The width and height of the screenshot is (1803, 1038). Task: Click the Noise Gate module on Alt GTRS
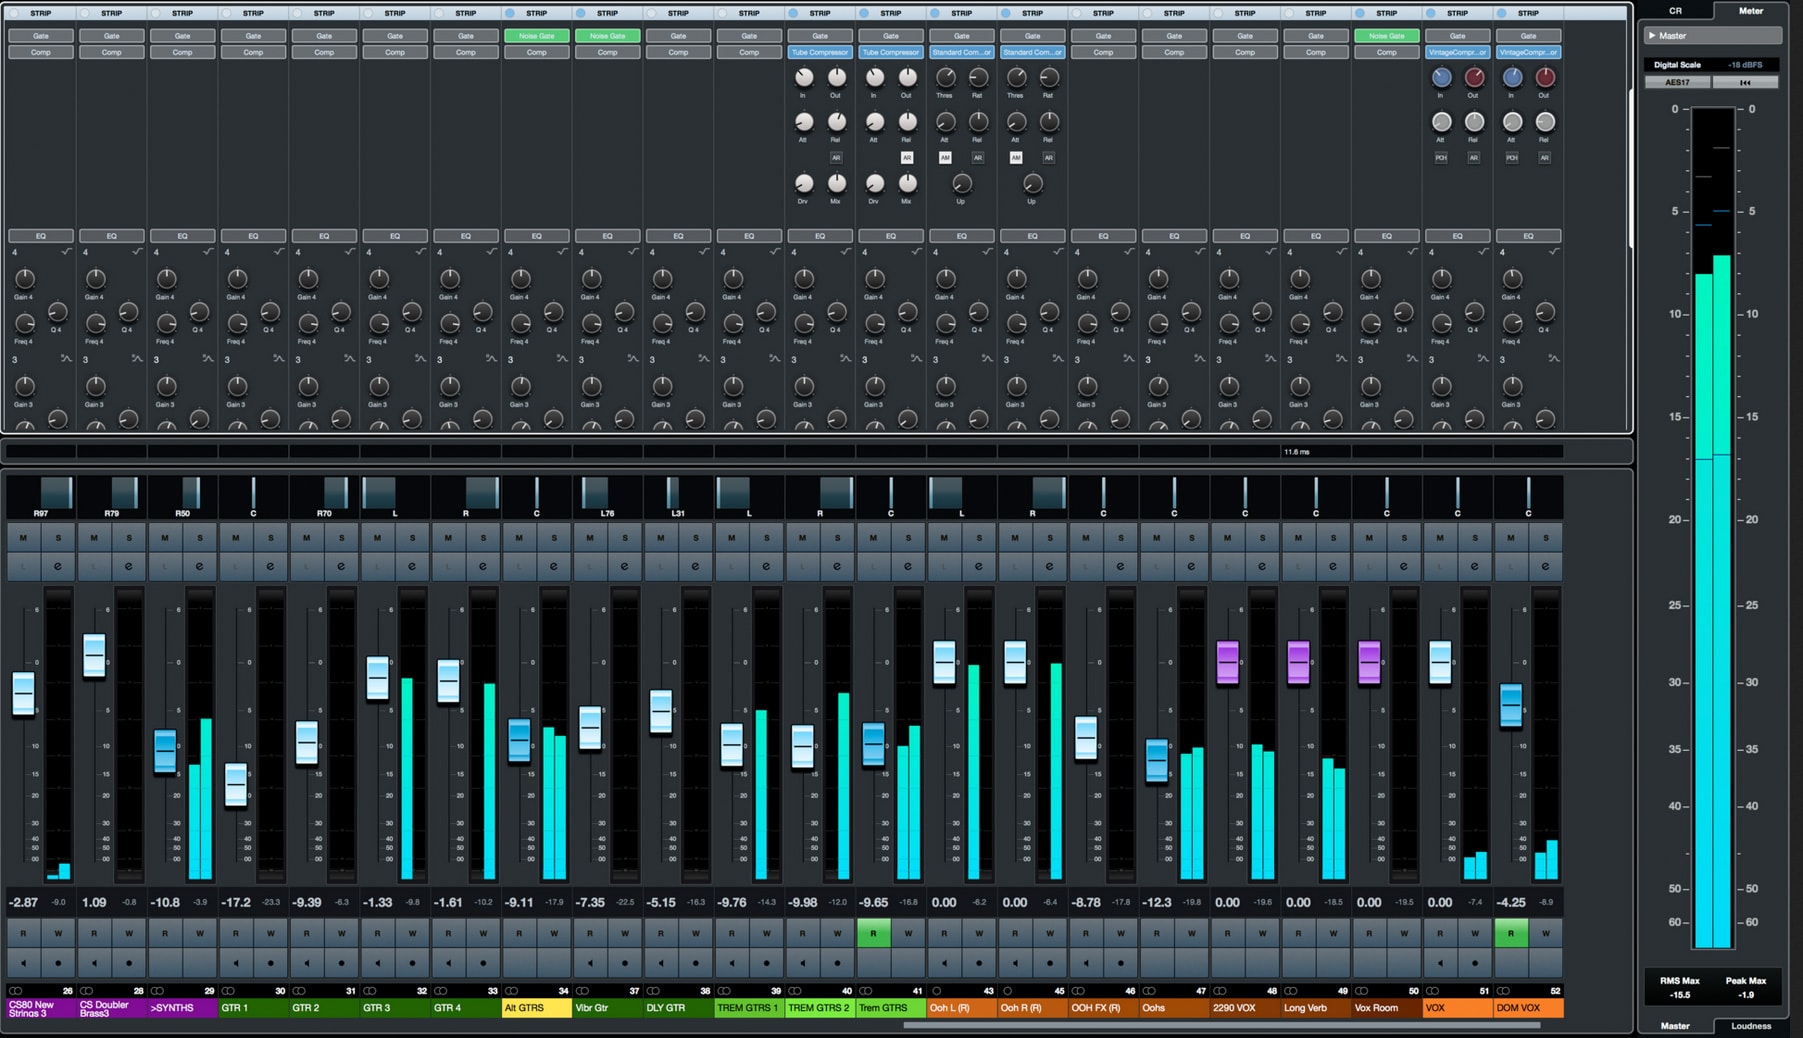coord(537,36)
